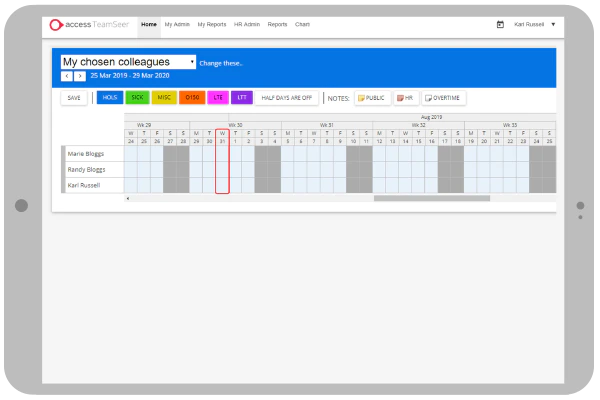Add a Public note

coord(372,98)
